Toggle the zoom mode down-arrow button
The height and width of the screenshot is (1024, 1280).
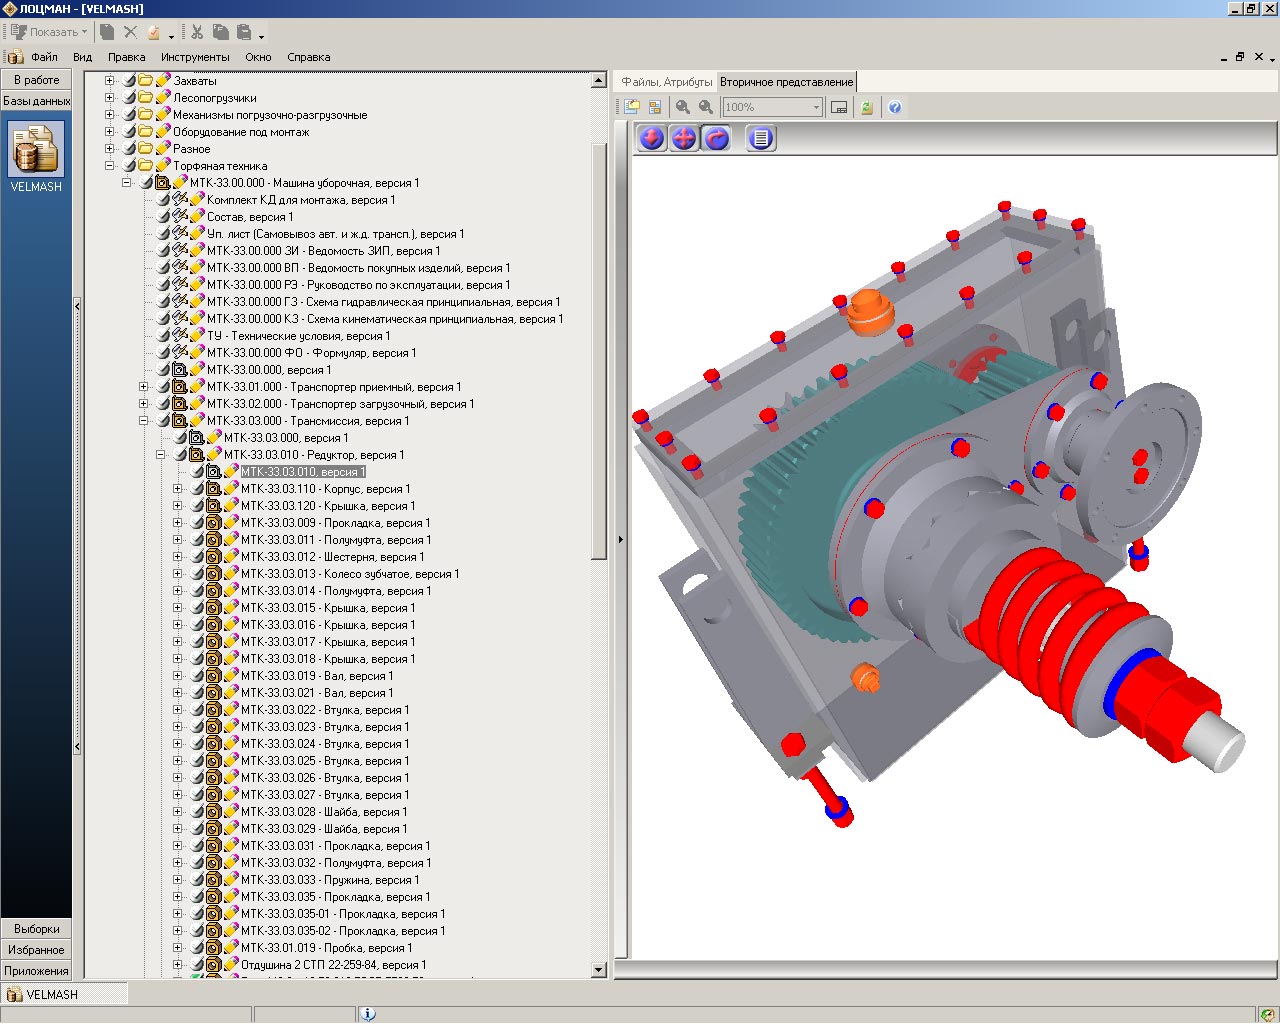click(x=652, y=138)
